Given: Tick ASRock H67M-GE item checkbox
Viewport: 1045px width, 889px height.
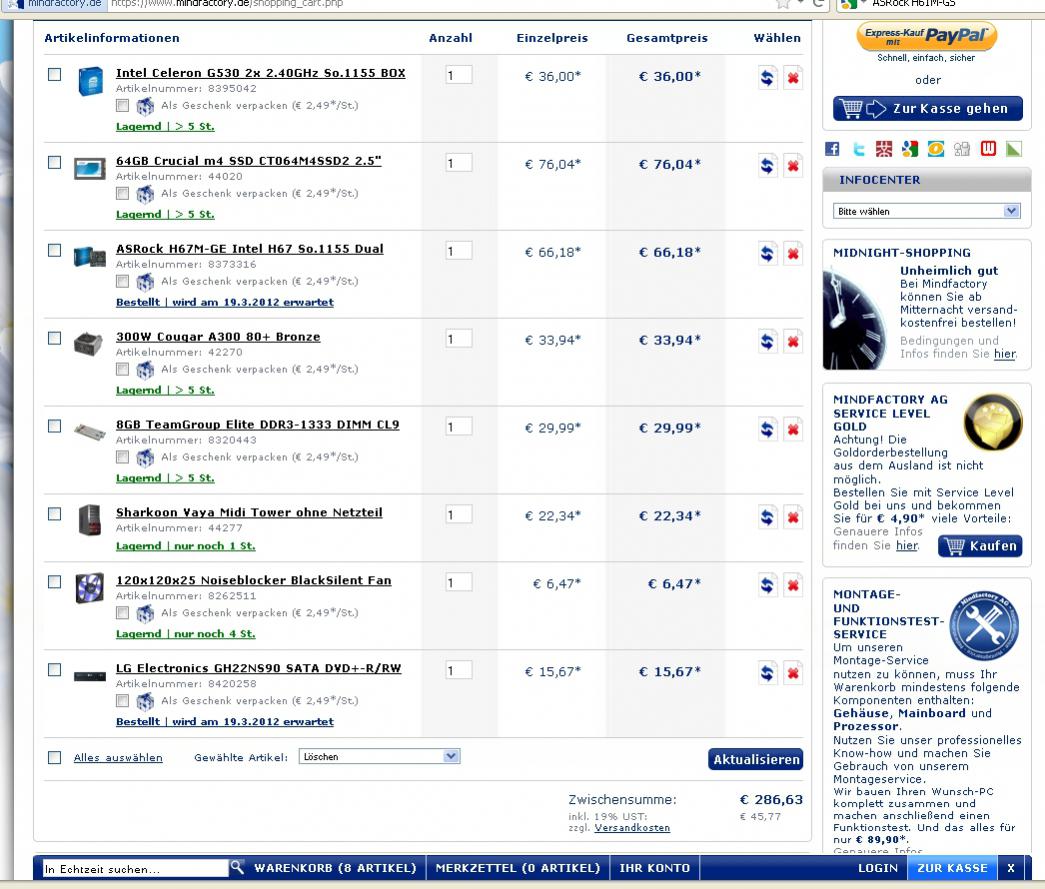Looking at the screenshot, I should pyautogui.click(x=55, y=251).
